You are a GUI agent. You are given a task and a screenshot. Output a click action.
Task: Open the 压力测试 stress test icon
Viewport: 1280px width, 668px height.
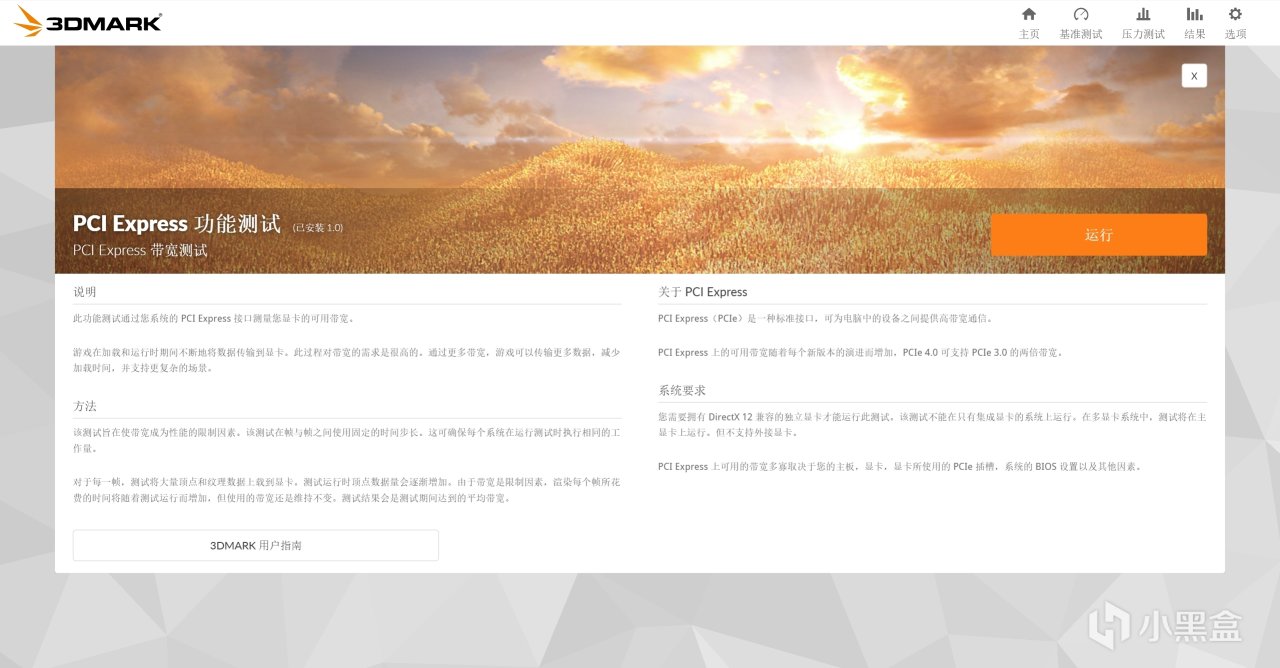pyautogui.click(x=1143, y=14)
